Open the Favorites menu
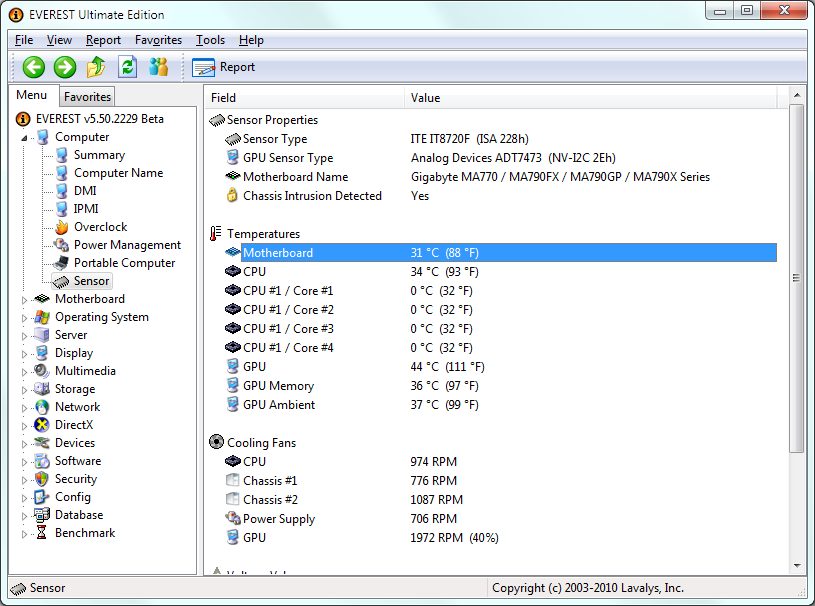This screenshot has width=815, height=606. 158,40
